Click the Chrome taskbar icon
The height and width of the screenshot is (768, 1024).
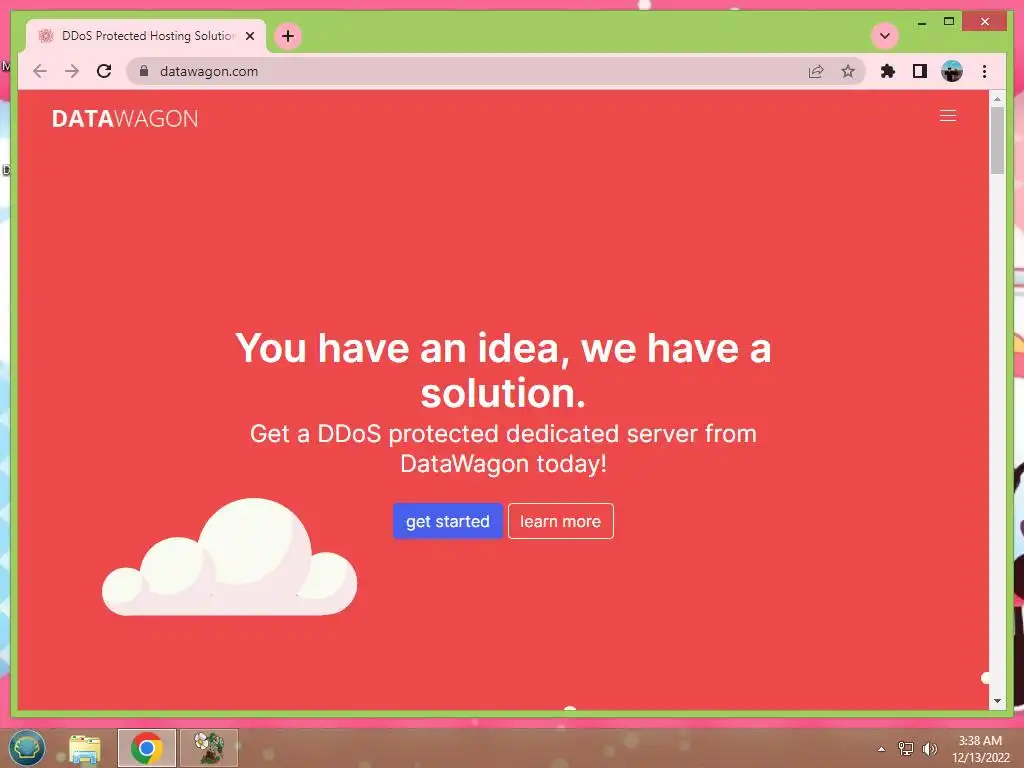click(x=147, y=748)
